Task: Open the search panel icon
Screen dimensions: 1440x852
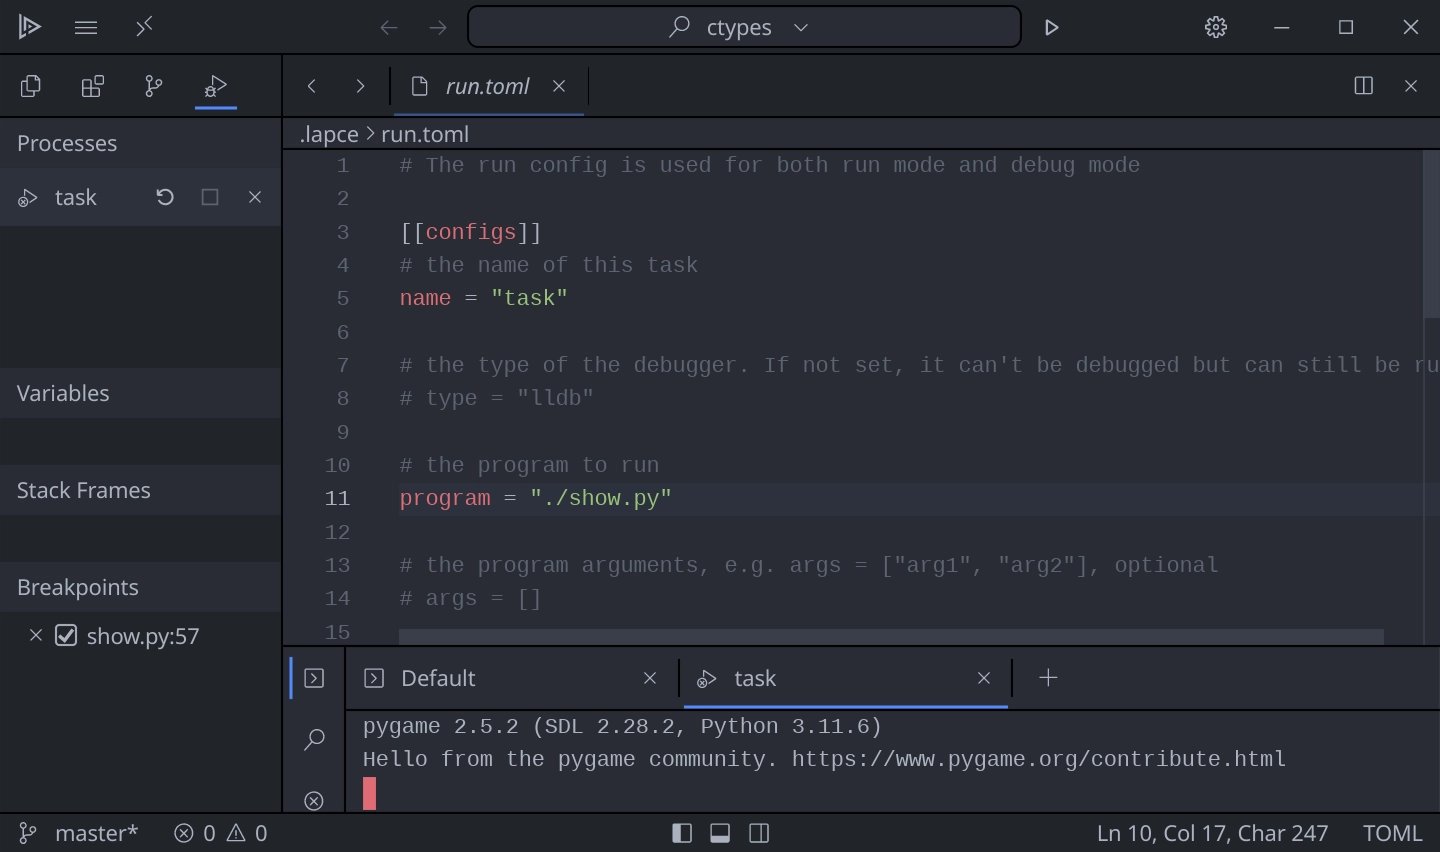Action: click(x=314, y=739)
